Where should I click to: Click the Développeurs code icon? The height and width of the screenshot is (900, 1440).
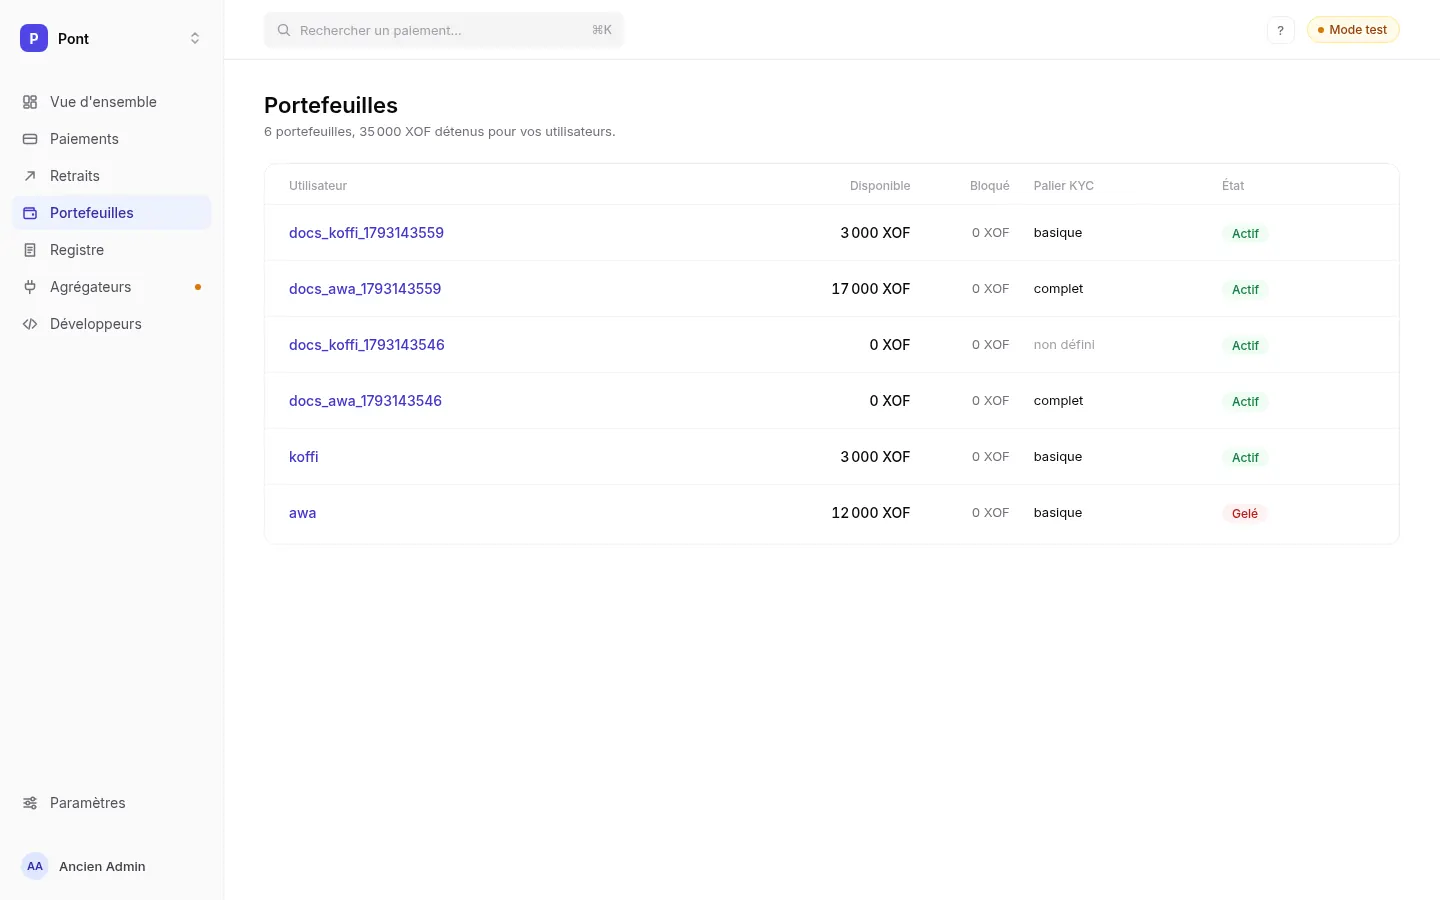point(30,324)
